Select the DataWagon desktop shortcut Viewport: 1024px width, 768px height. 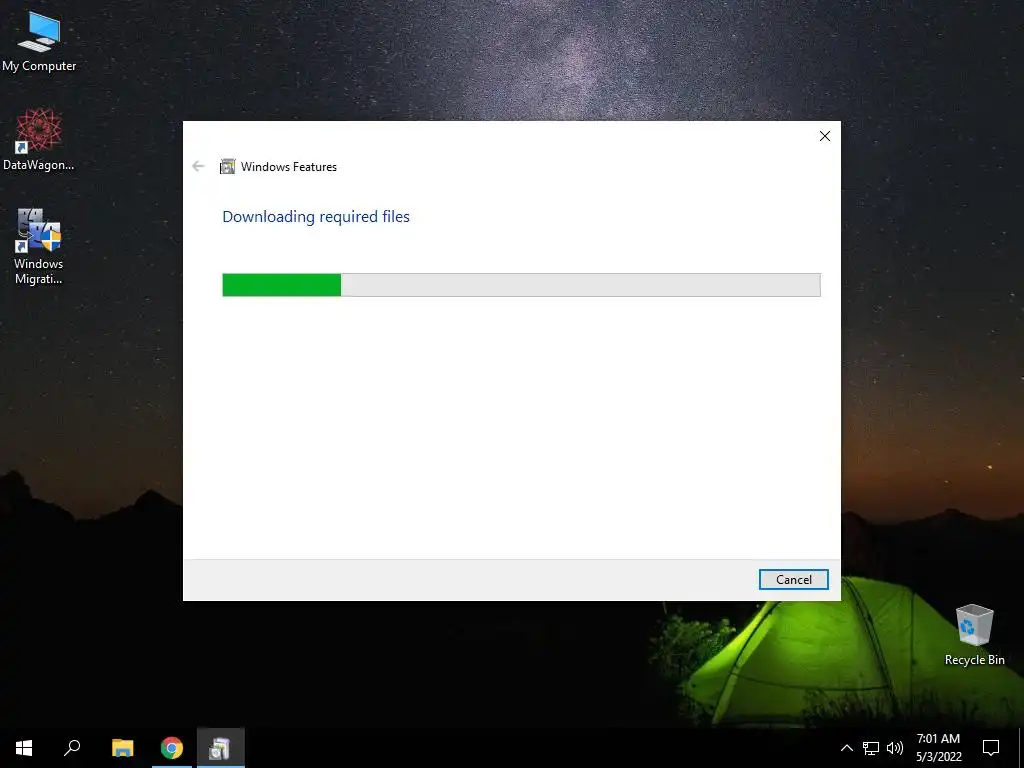39,140
